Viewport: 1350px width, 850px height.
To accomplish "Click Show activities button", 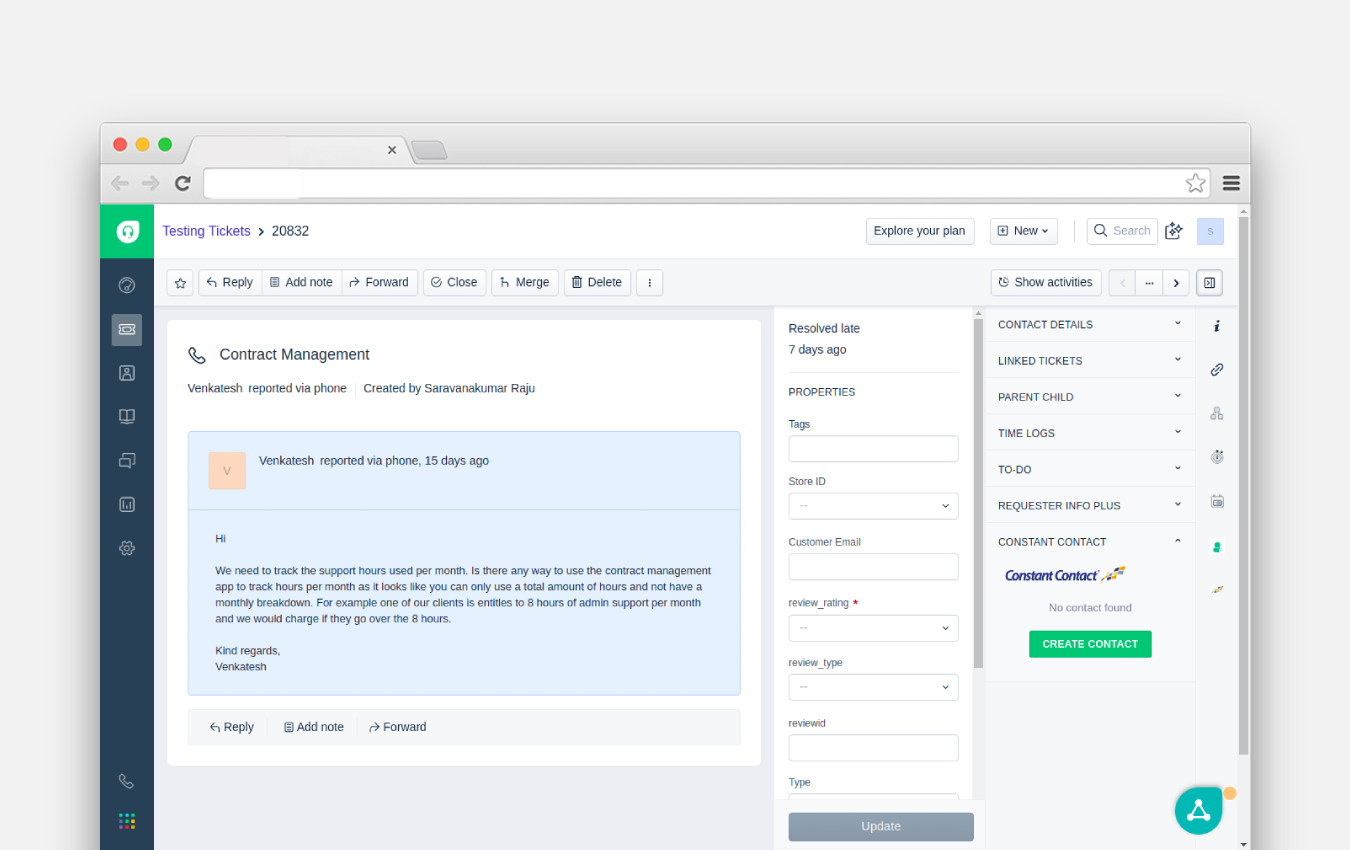I will (1046, 283).
